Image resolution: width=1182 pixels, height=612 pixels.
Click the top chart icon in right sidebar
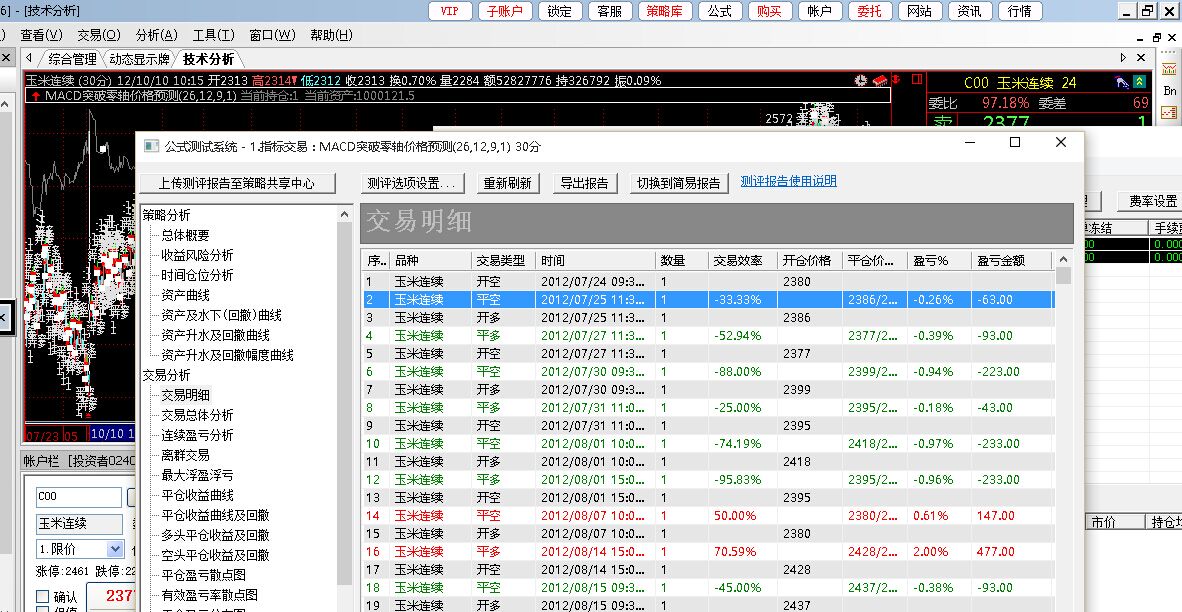click(x=1170, y=67)
